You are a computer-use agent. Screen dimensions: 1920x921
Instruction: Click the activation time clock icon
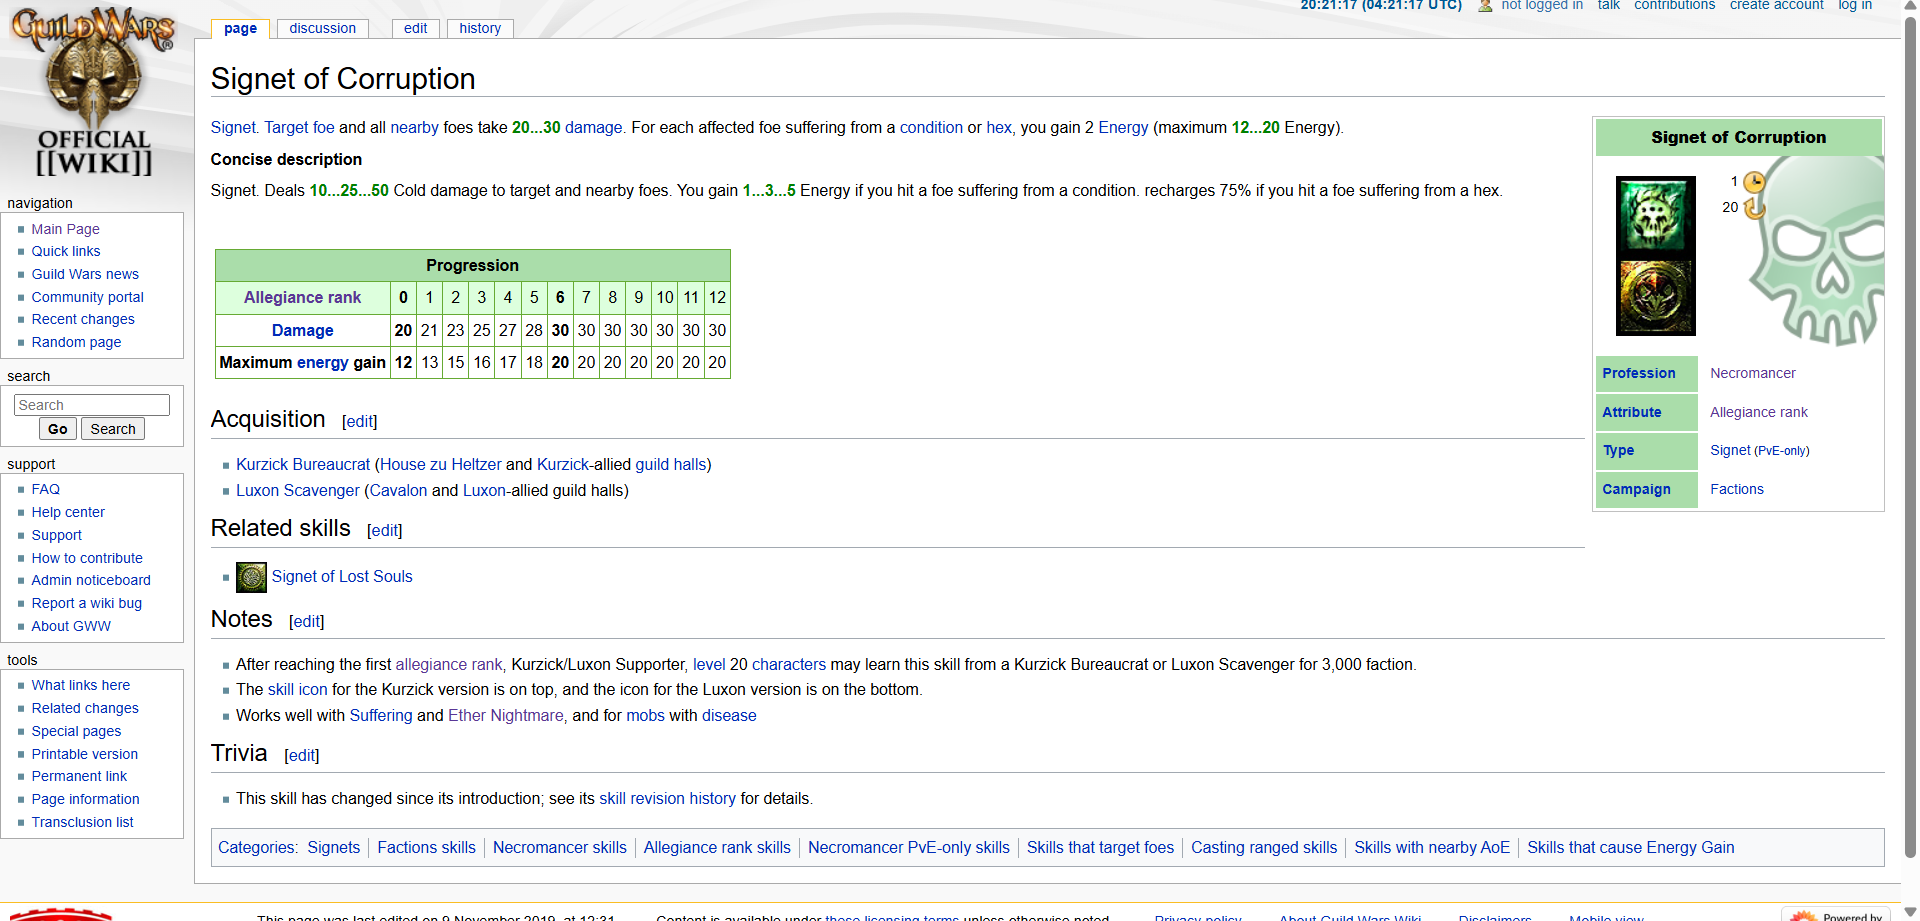(1754, 182)
